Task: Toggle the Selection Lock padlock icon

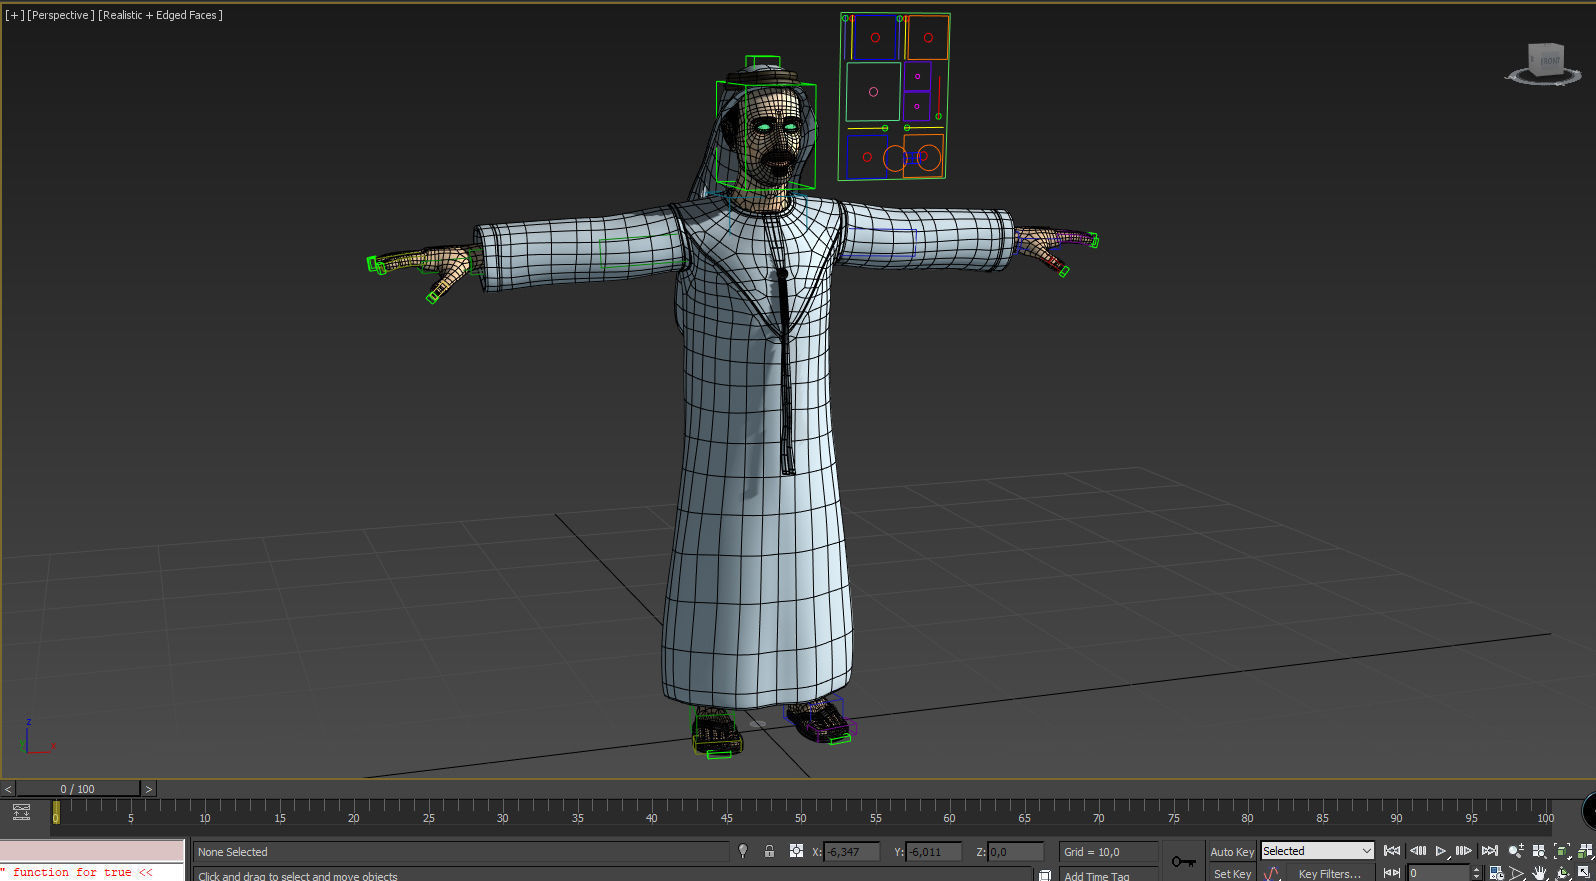Action: pos(769,851)
